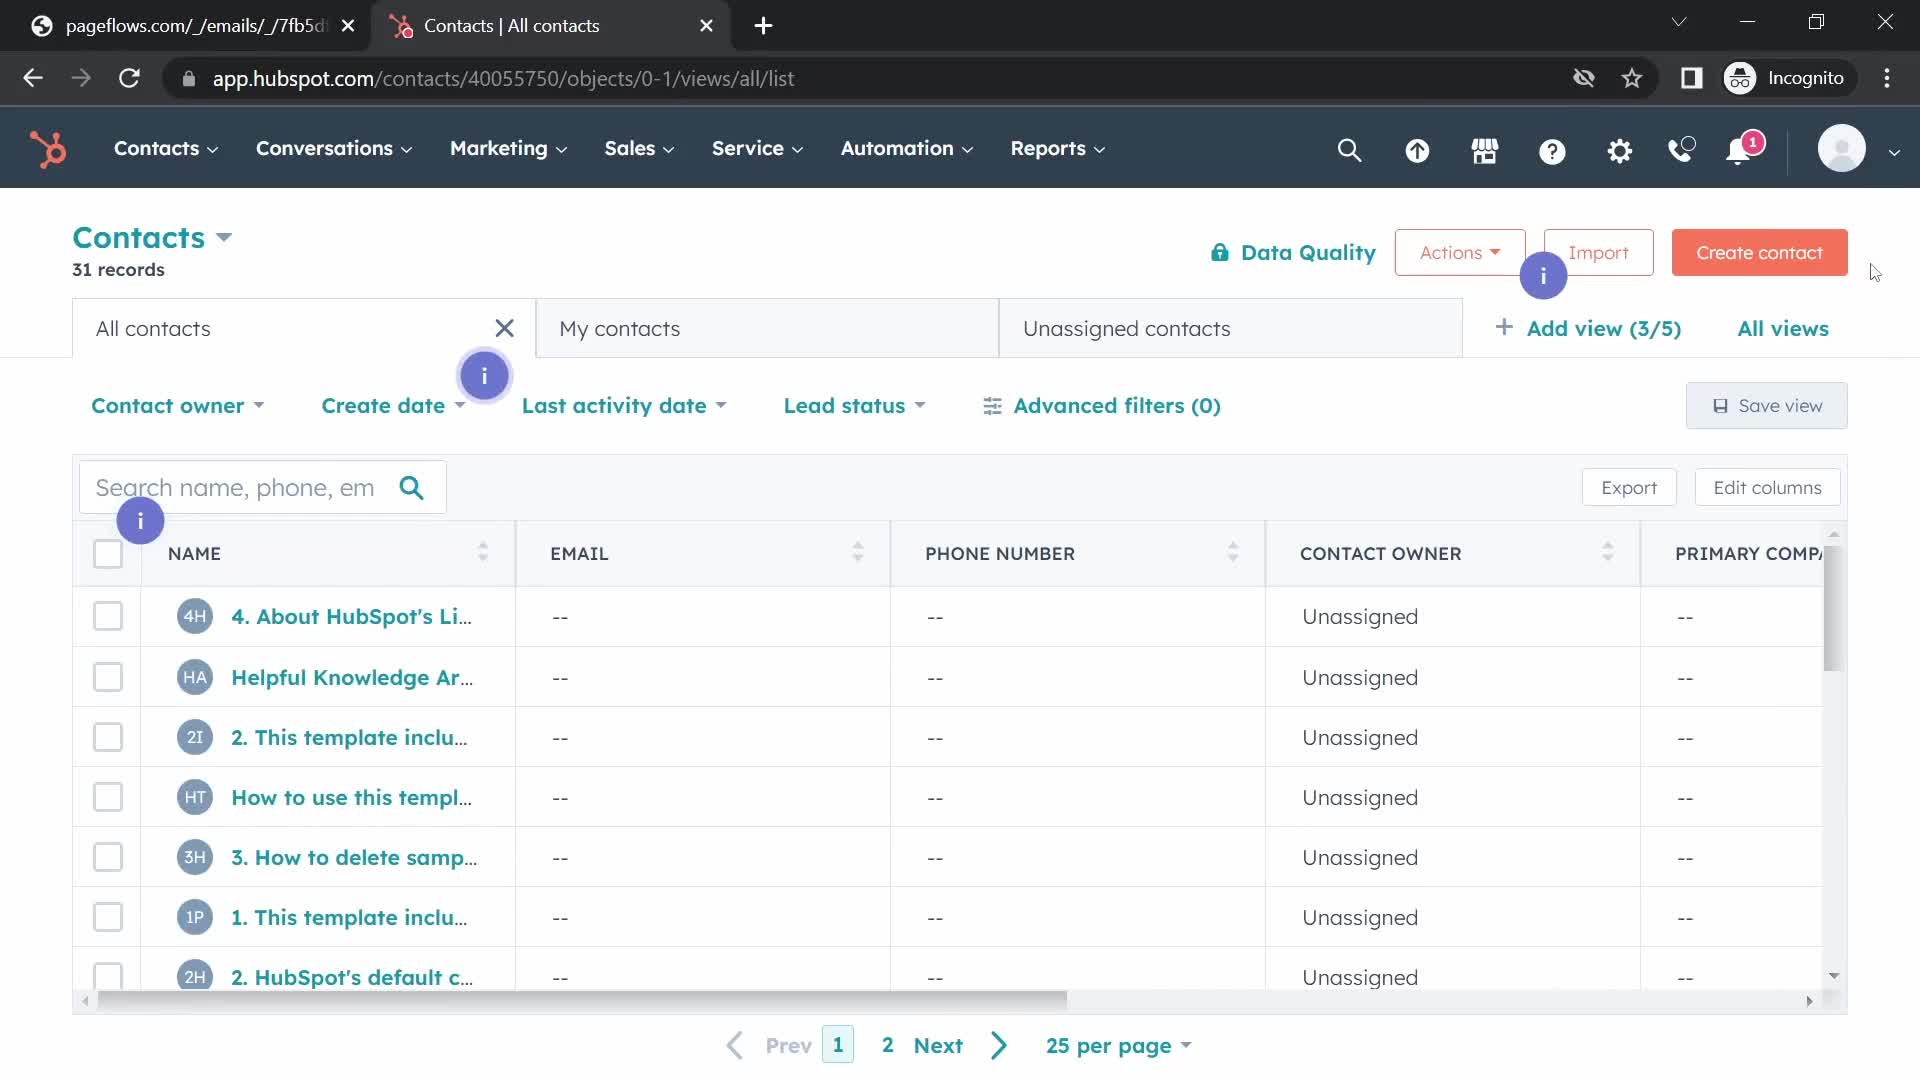Toggle the select all contacts checkbox
This screenshot has width=1920, height=1080.
point(108,554)
